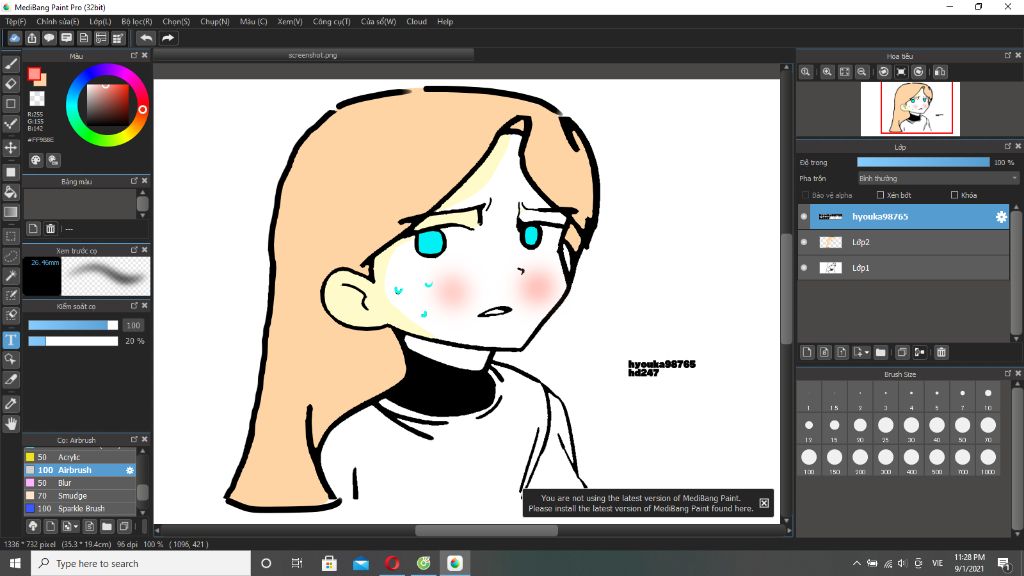Select the Text tool
1024x576 pixels.
point(10,340)
